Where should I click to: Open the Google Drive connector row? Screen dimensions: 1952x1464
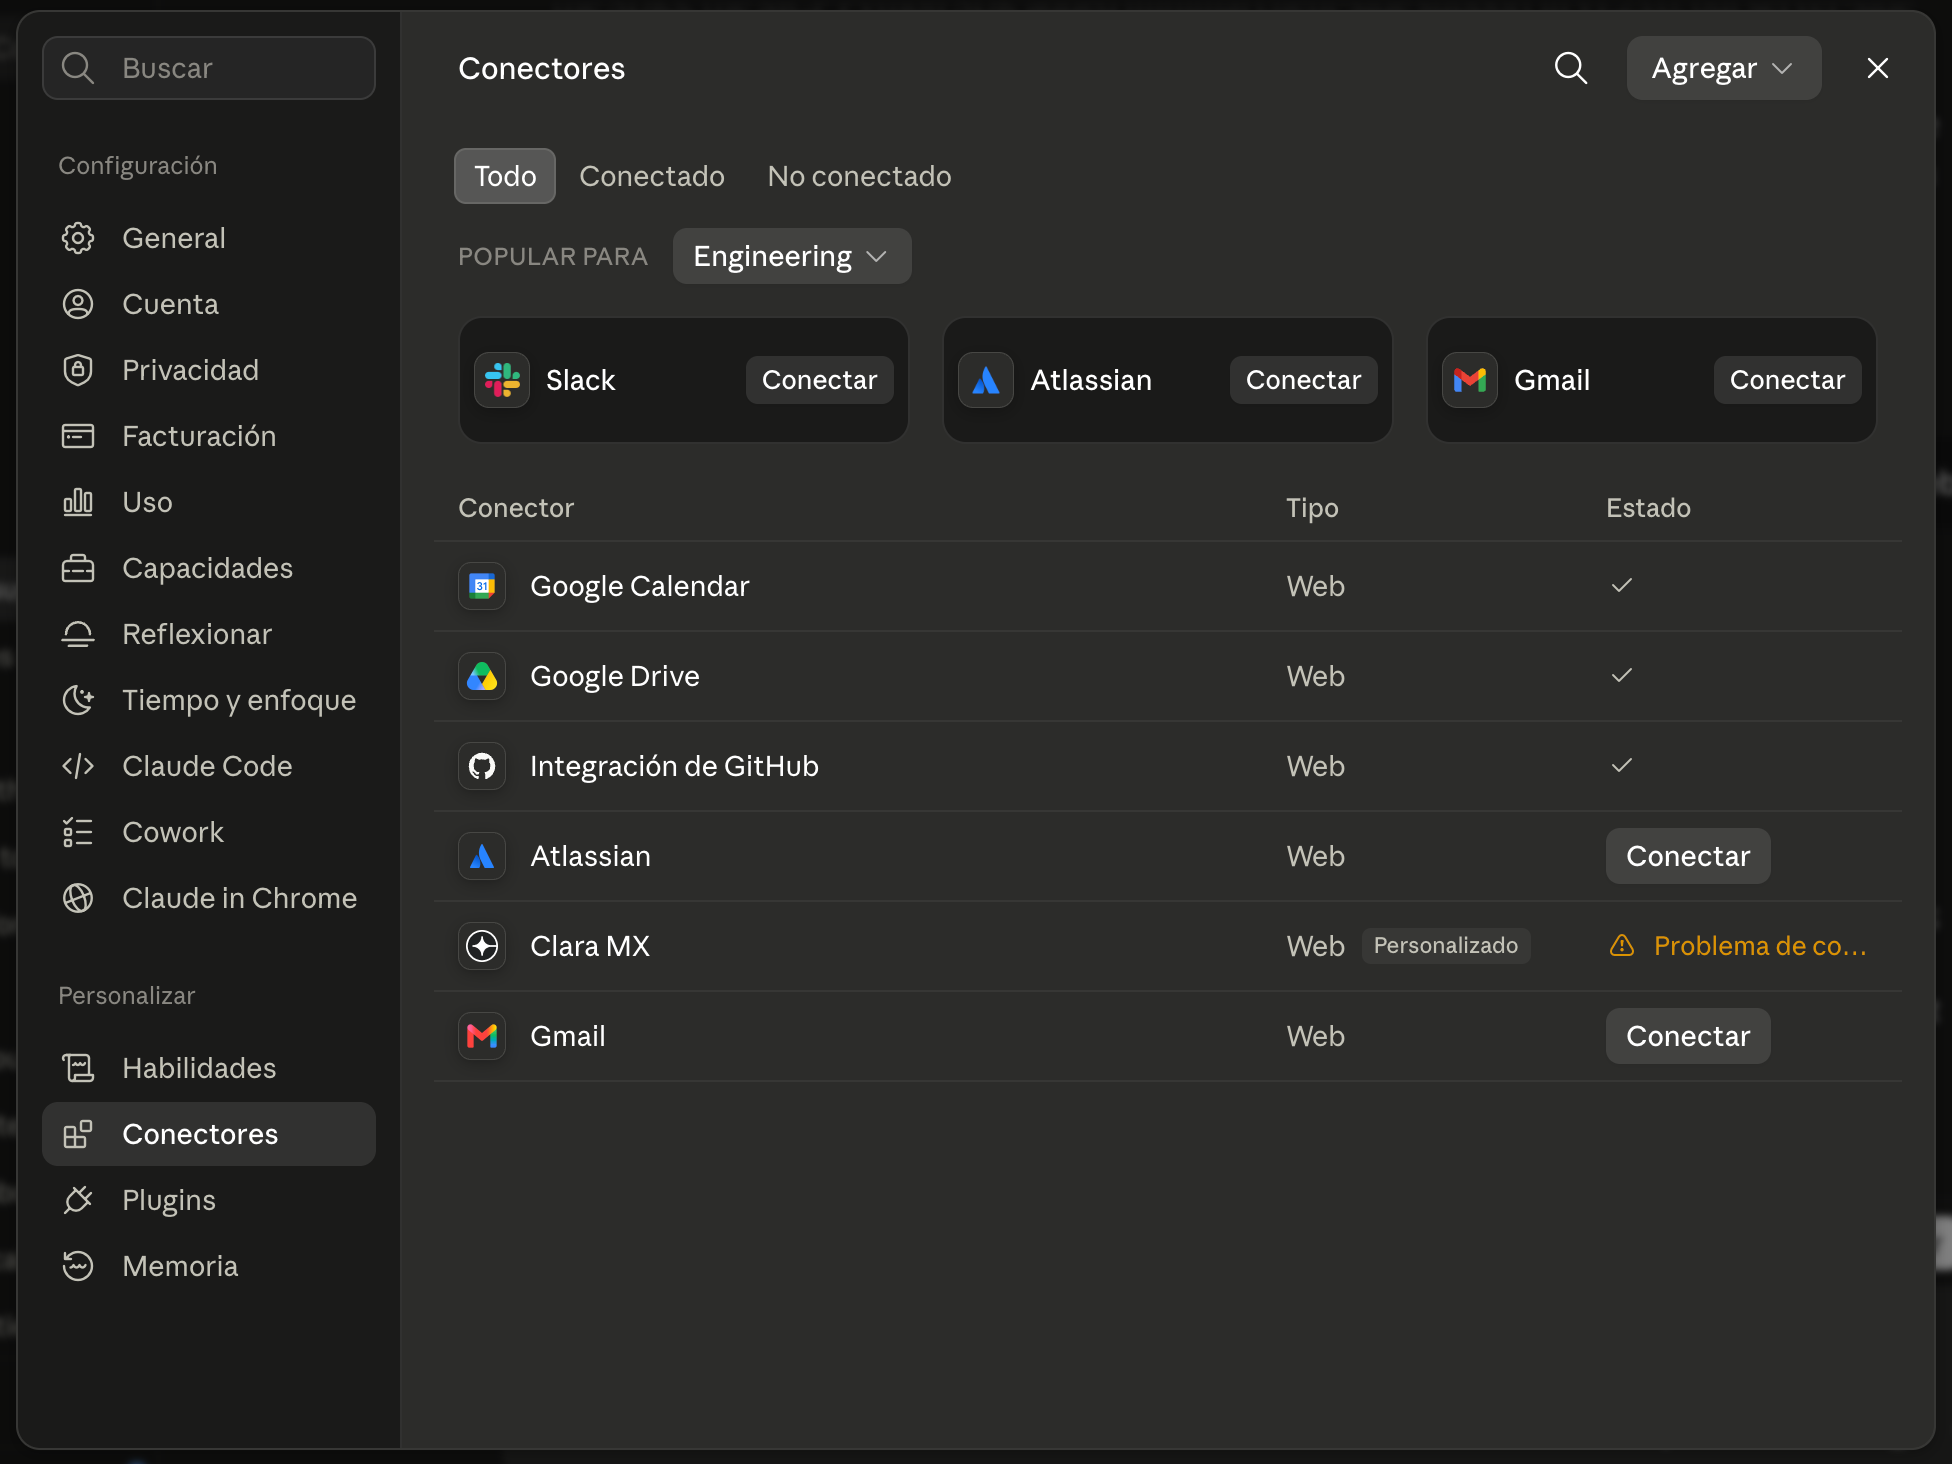click(x=1168, y=676)
